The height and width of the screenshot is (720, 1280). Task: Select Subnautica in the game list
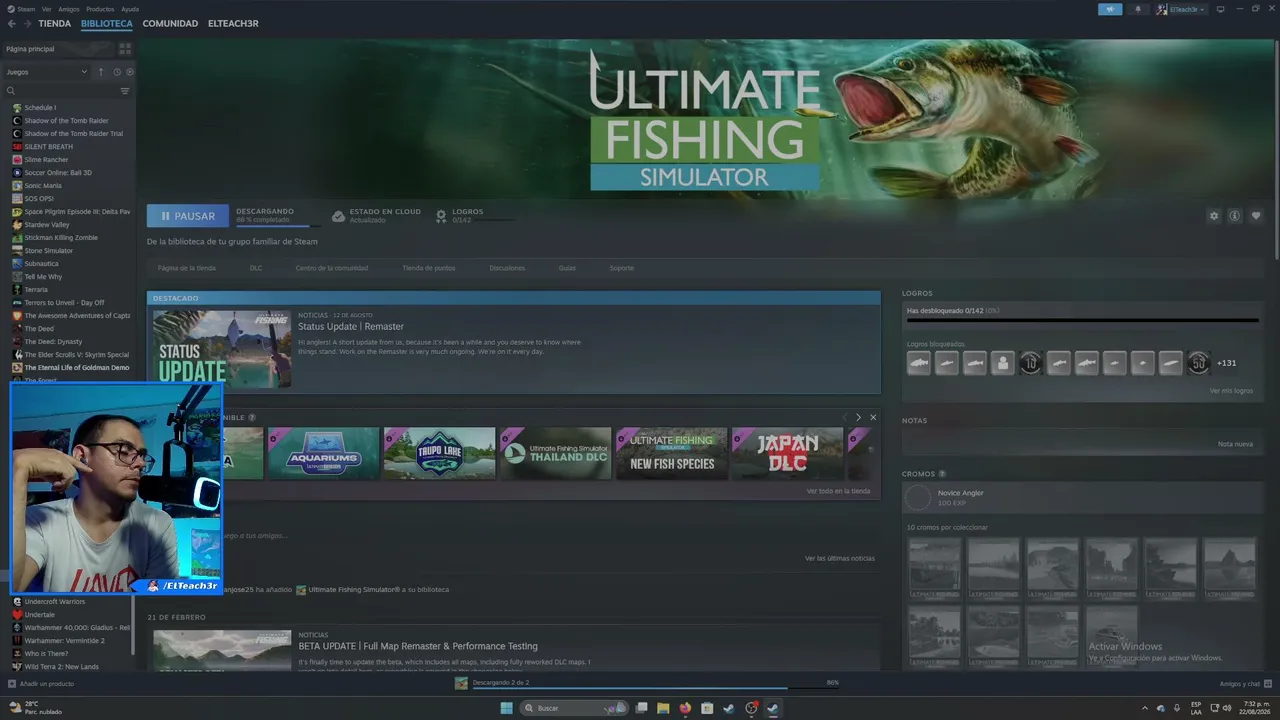[43, 264]
